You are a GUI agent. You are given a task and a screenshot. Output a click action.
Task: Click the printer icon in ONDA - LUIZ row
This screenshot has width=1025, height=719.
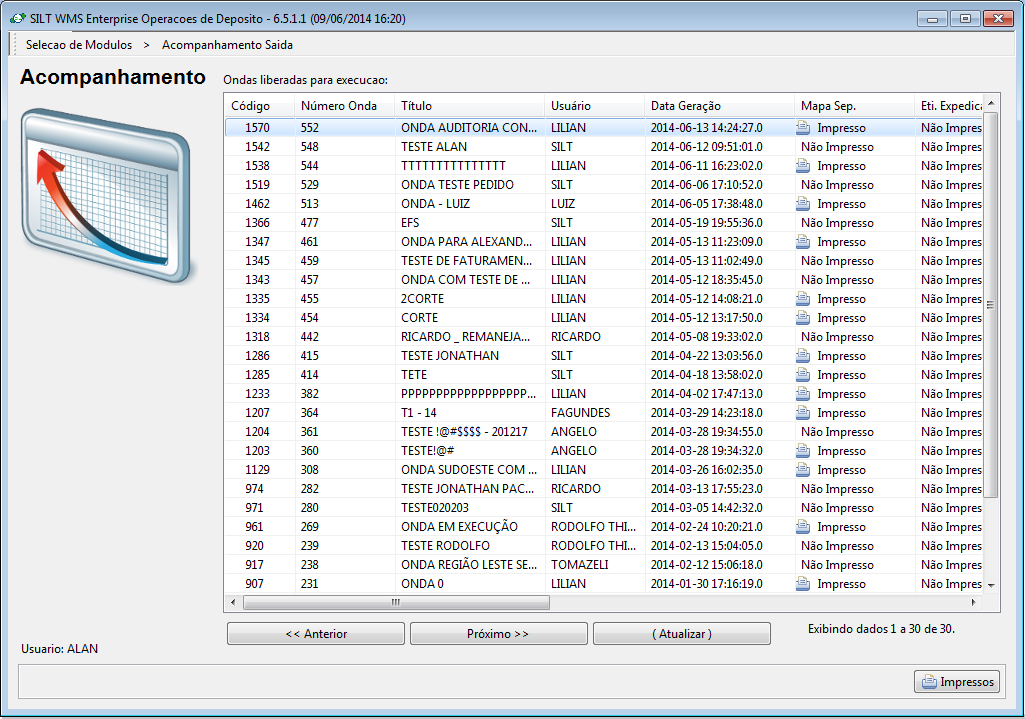(x=803, y=204)
